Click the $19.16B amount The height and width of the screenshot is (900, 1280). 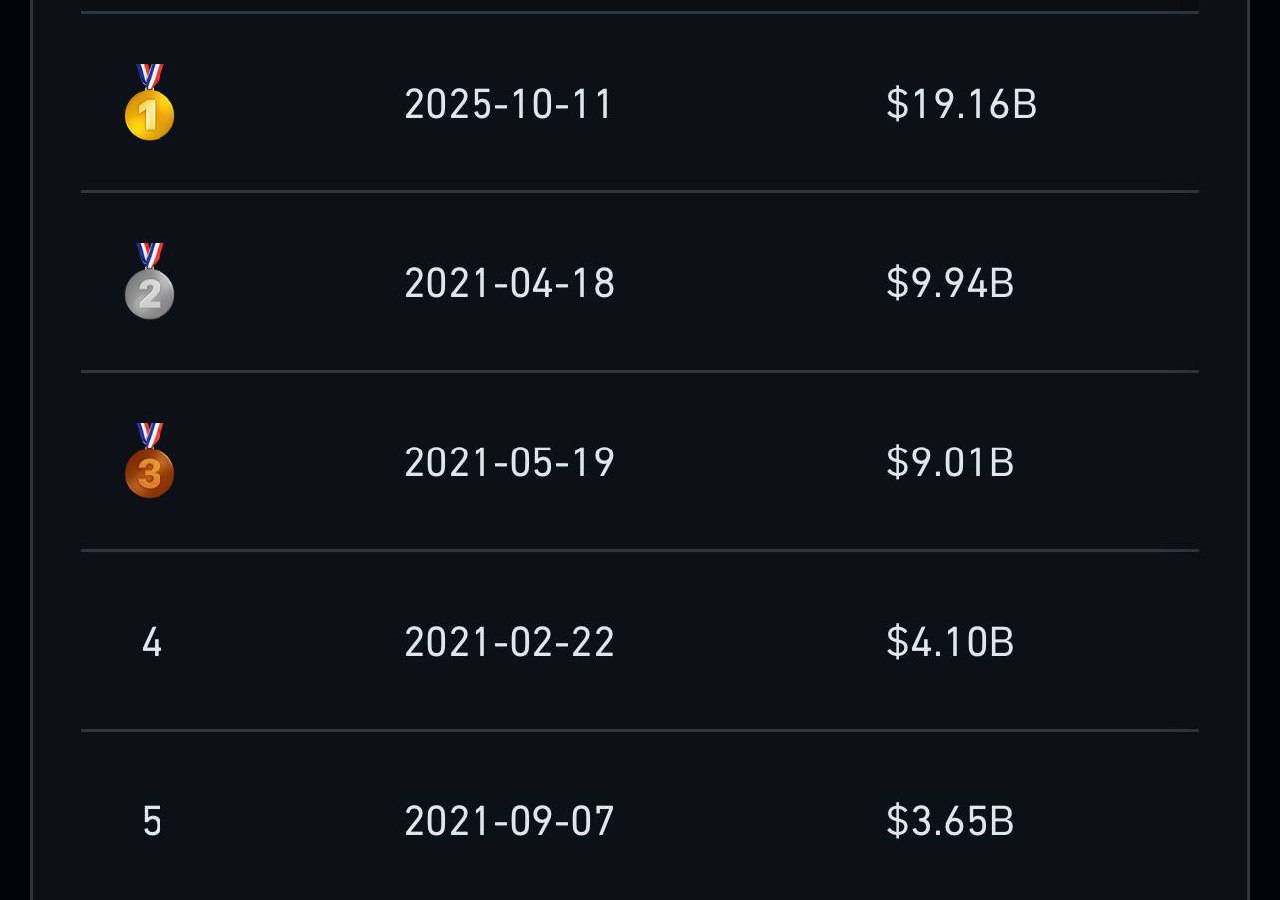pyautogui.click(x=961, y=104)
